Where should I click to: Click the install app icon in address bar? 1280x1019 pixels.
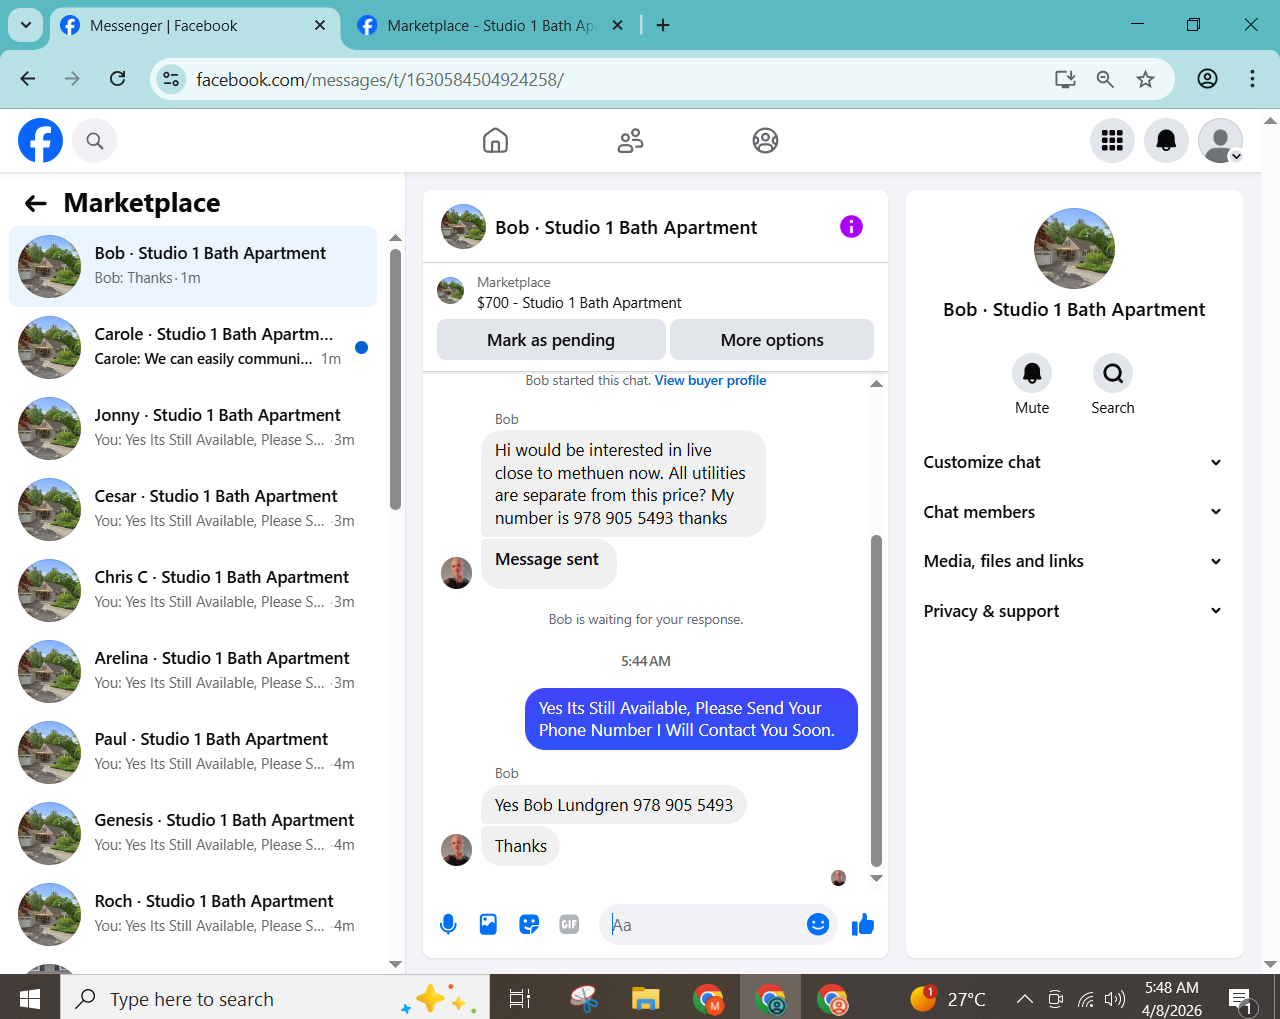1065,79
